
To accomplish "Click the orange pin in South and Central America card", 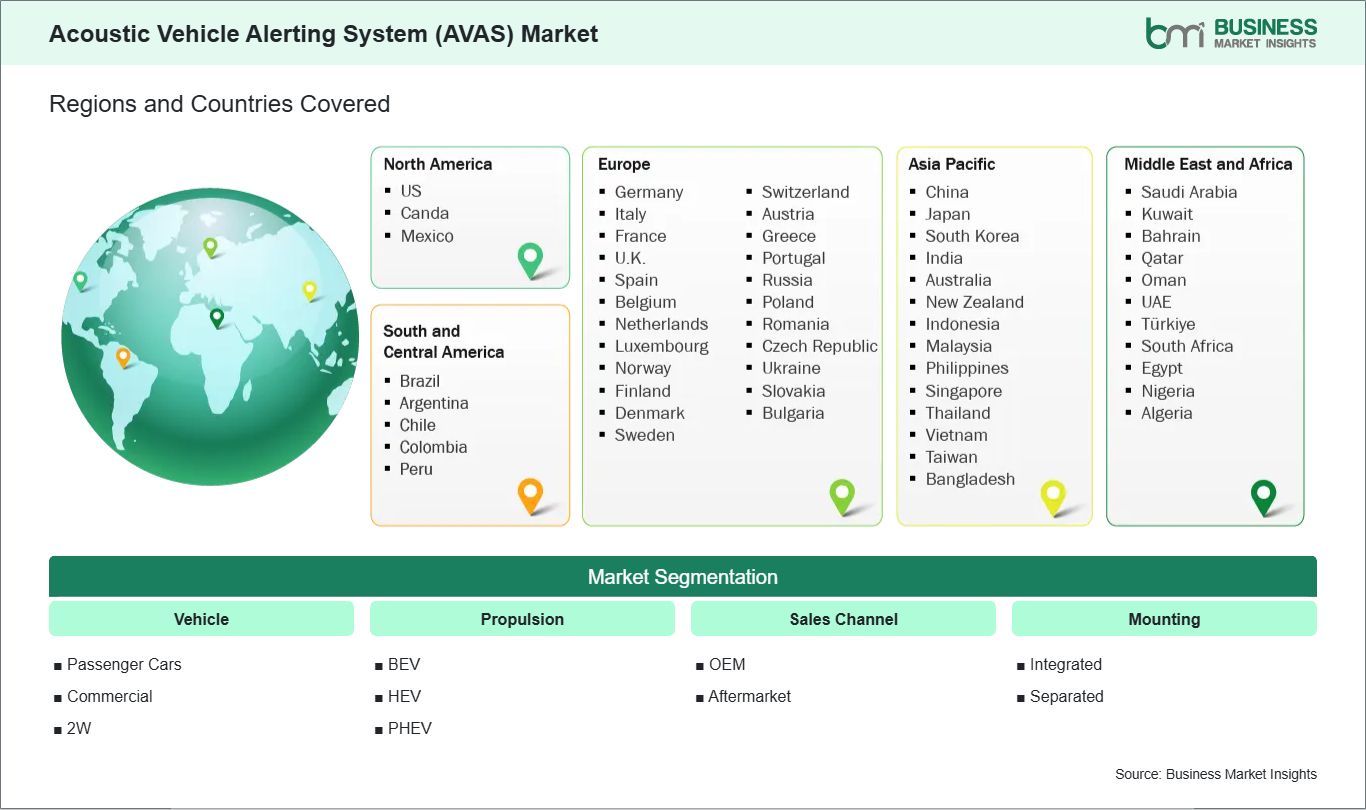I will pos(530,496).
